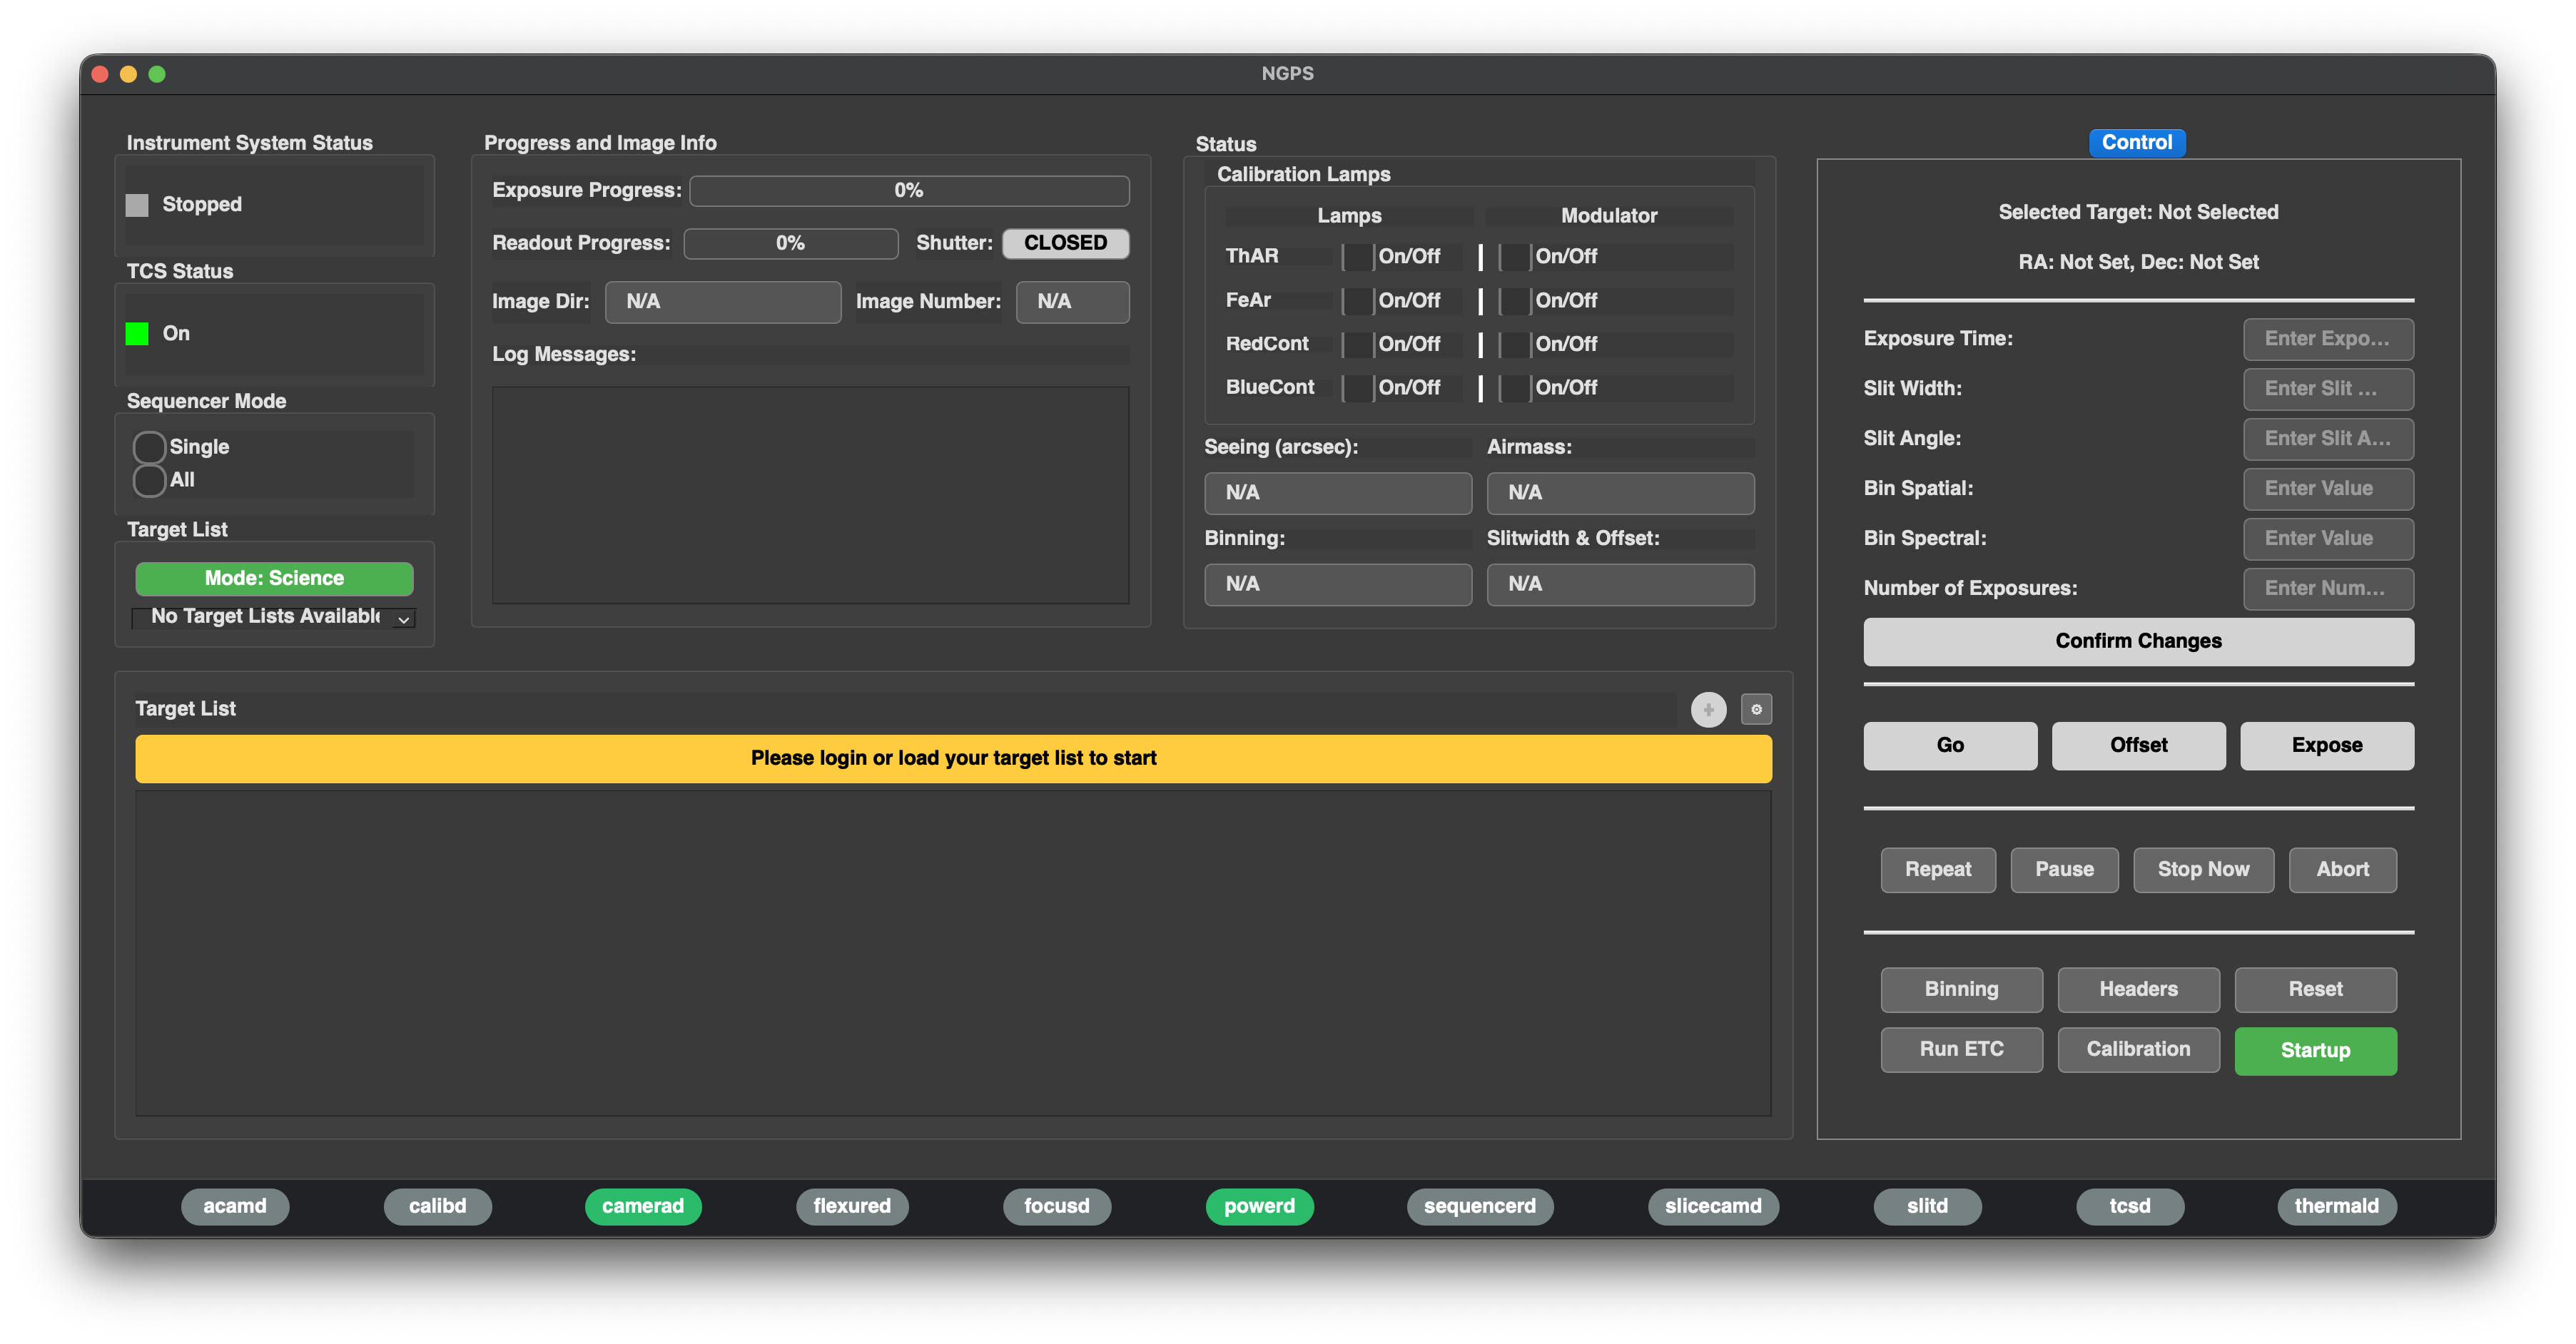2576x1344 pixels.
Task: Click the calibd daemon status pill
Action: (437, 1207)
